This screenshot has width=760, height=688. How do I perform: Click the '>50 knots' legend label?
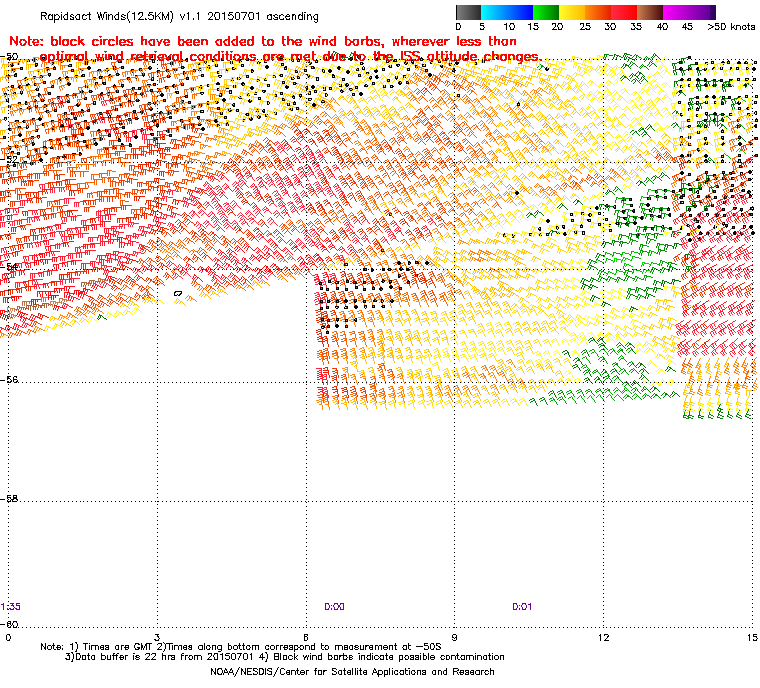[x=731, y=27]
